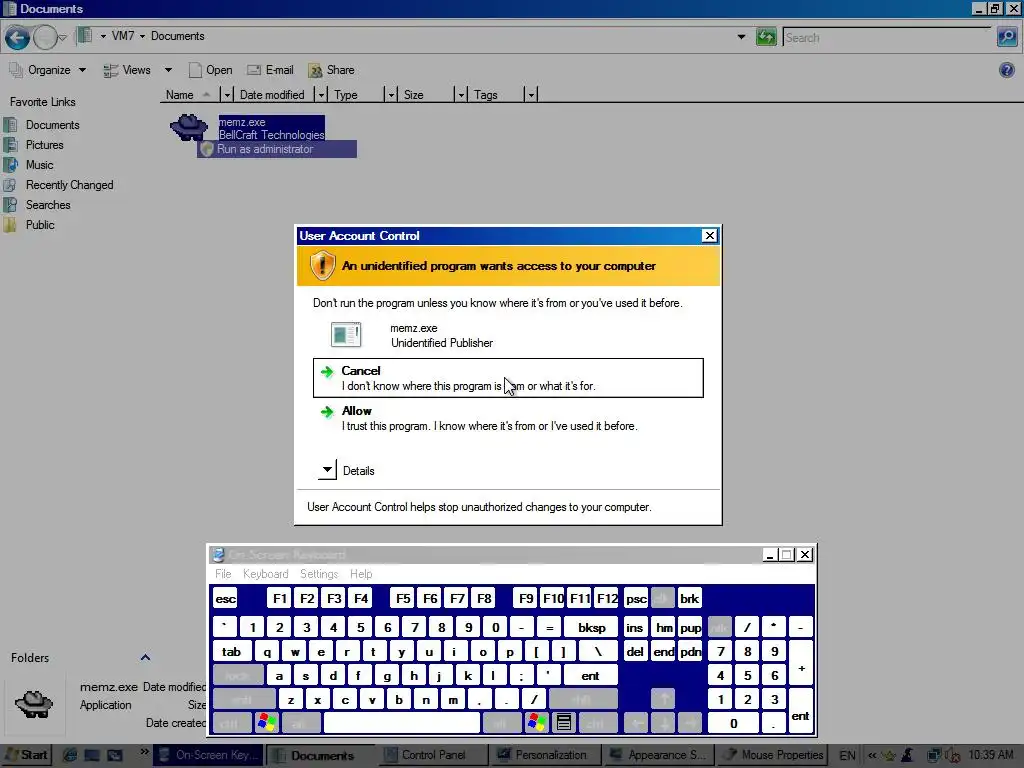Click the left Windows logo key on keyboard
The width and height of the screenshot is (1024, 768).
click(266, 722)
